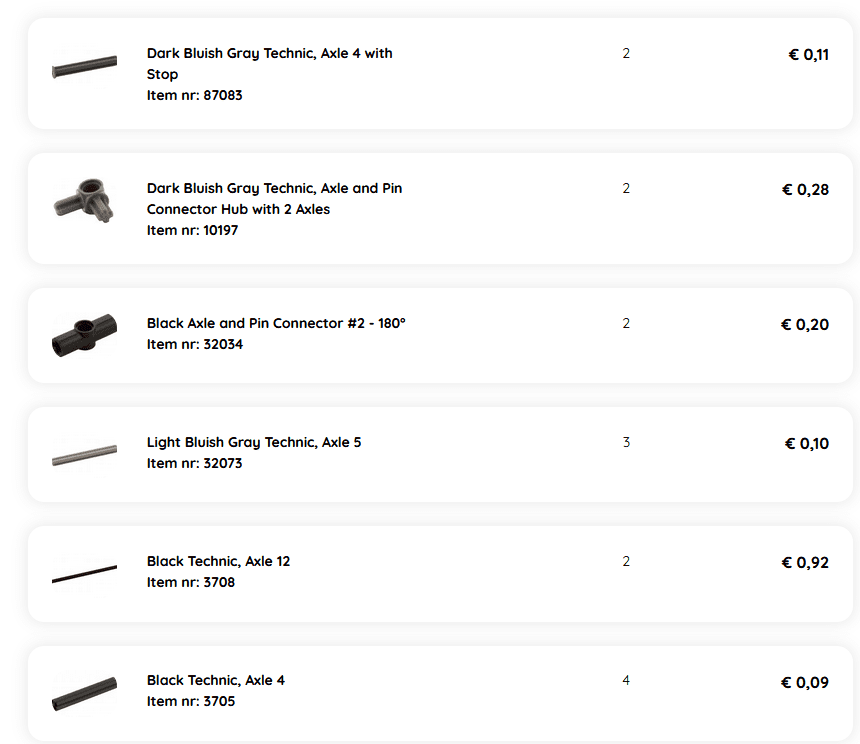
Task: Open the Black Technic, Axle 4 title
Action: click(x=215, y=680)
